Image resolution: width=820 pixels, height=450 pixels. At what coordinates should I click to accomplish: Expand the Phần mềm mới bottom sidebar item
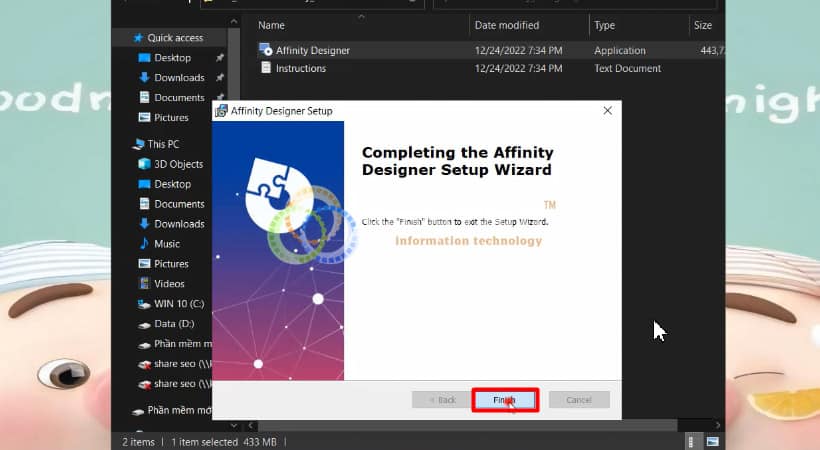pos(126,411)
